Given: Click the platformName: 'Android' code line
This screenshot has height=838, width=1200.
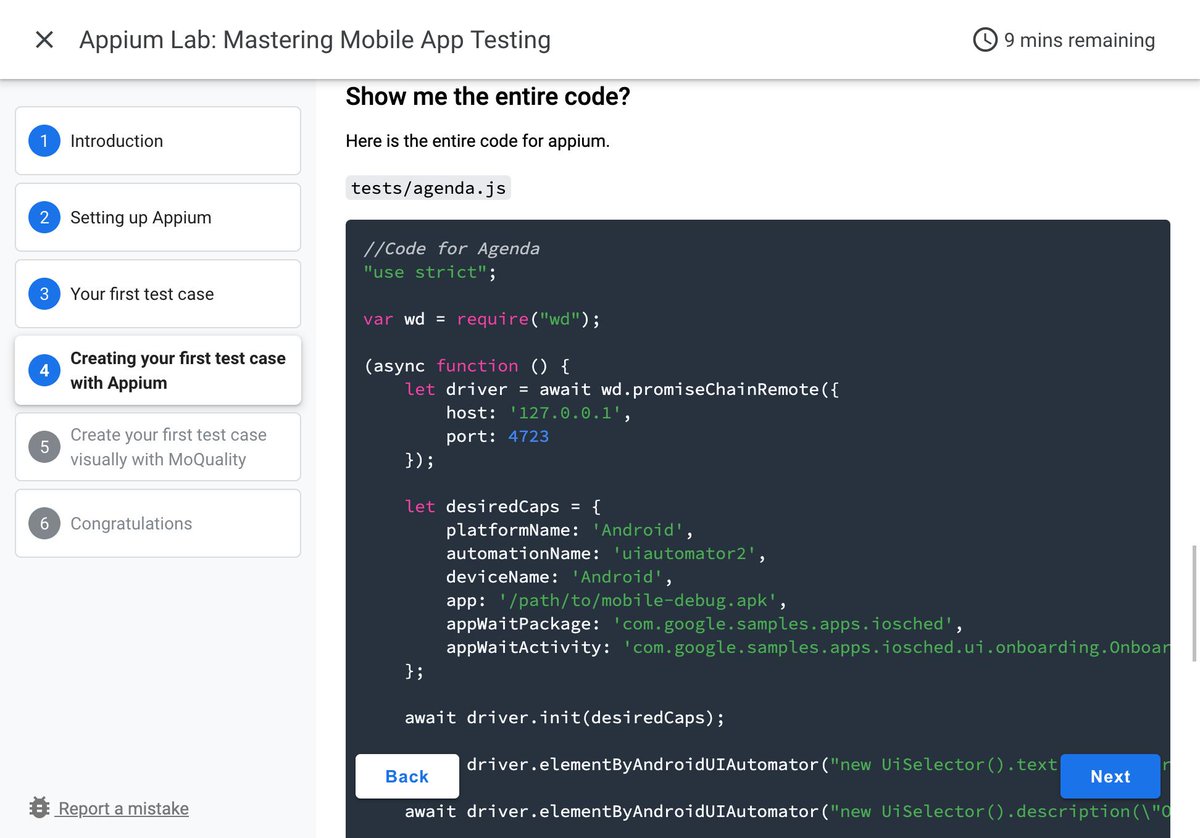Looking at the screenshot, I should pos(569,530).
